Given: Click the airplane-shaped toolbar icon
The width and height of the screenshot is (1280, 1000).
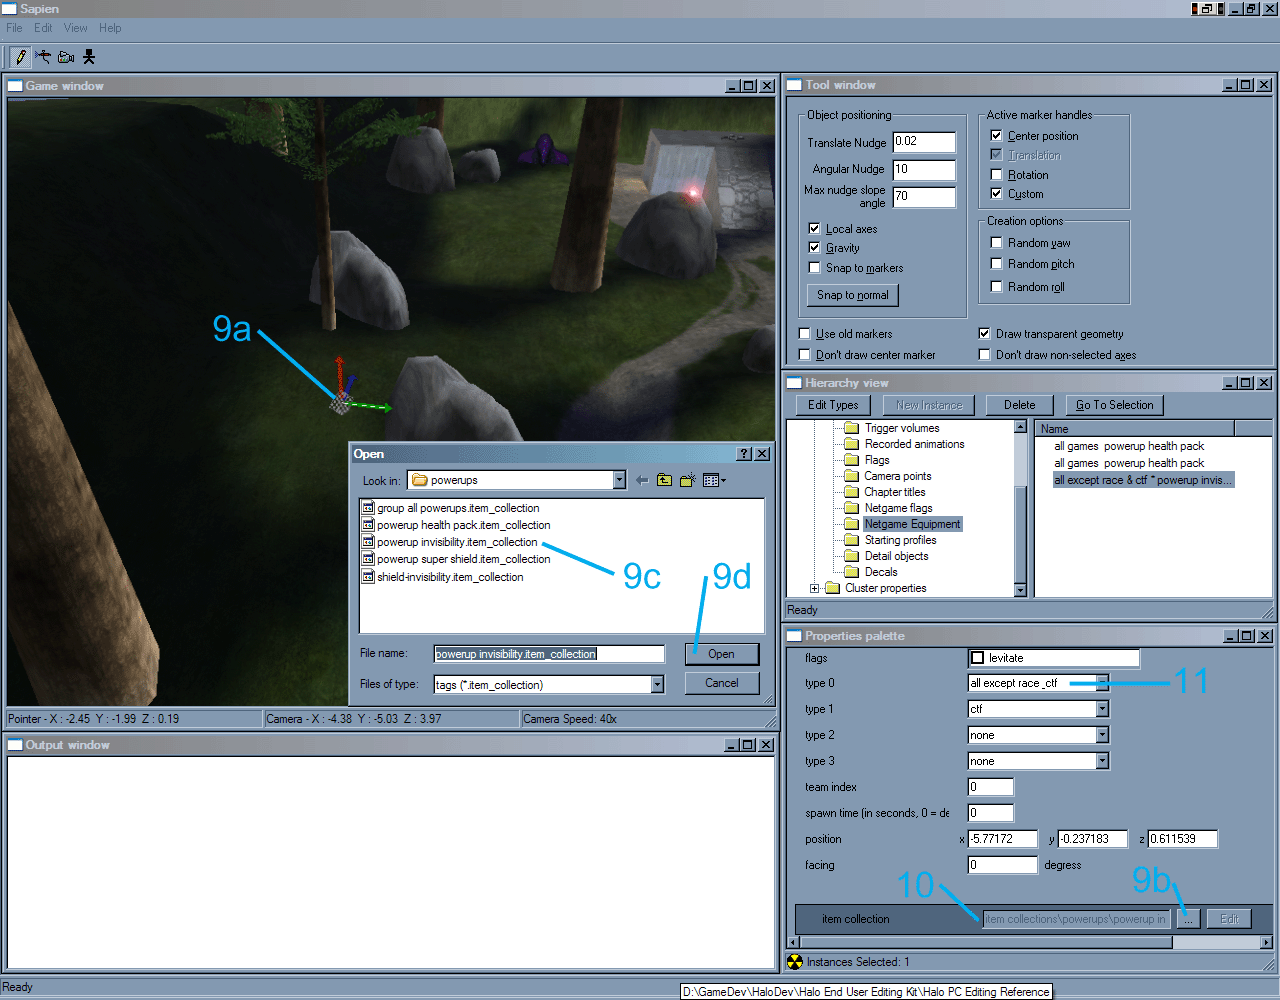Looking at the screenshot, I should [x=43, y=57].
